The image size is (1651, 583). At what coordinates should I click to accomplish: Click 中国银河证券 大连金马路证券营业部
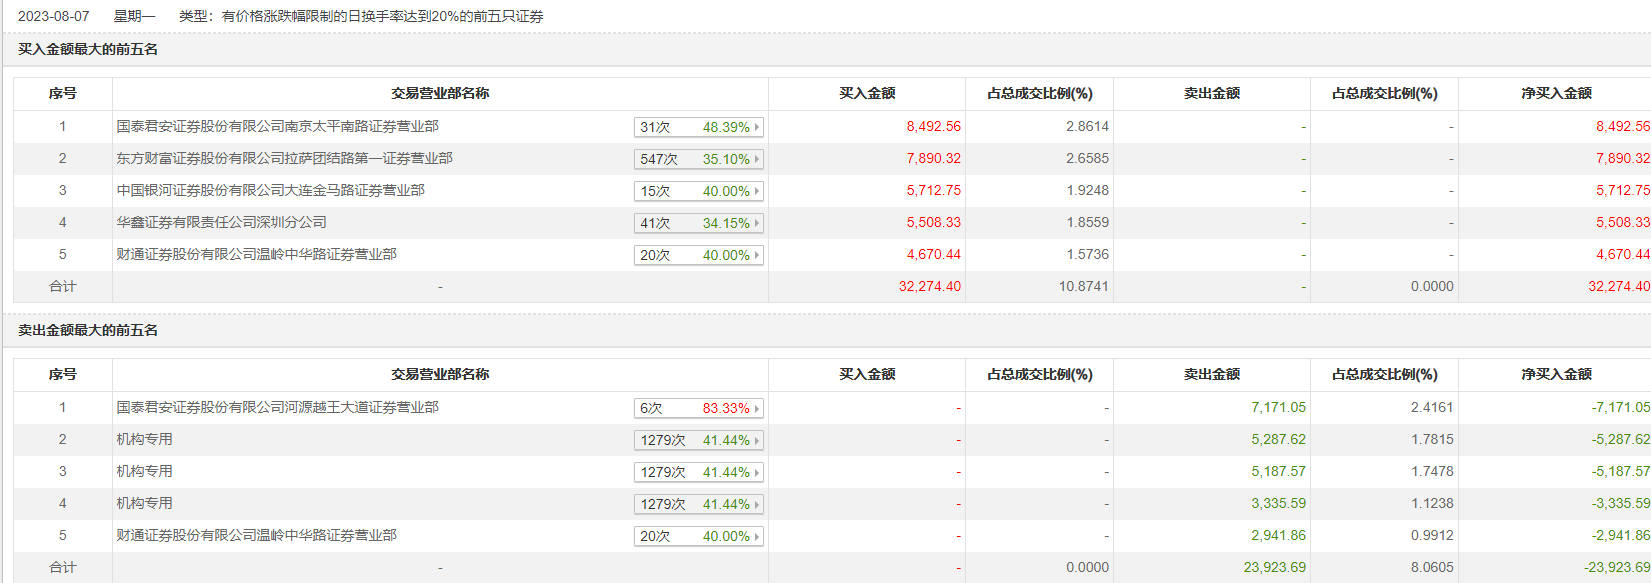point(270,190)
